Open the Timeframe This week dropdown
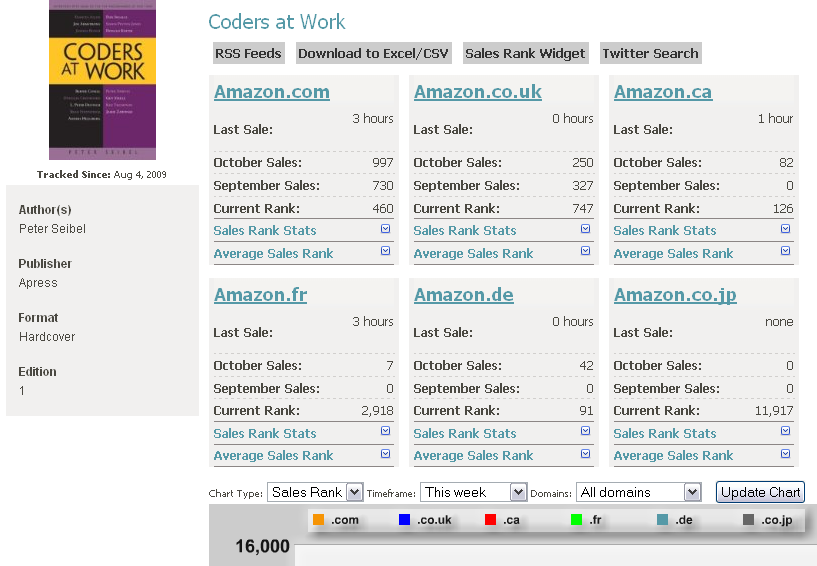 (x=473, y=492)
